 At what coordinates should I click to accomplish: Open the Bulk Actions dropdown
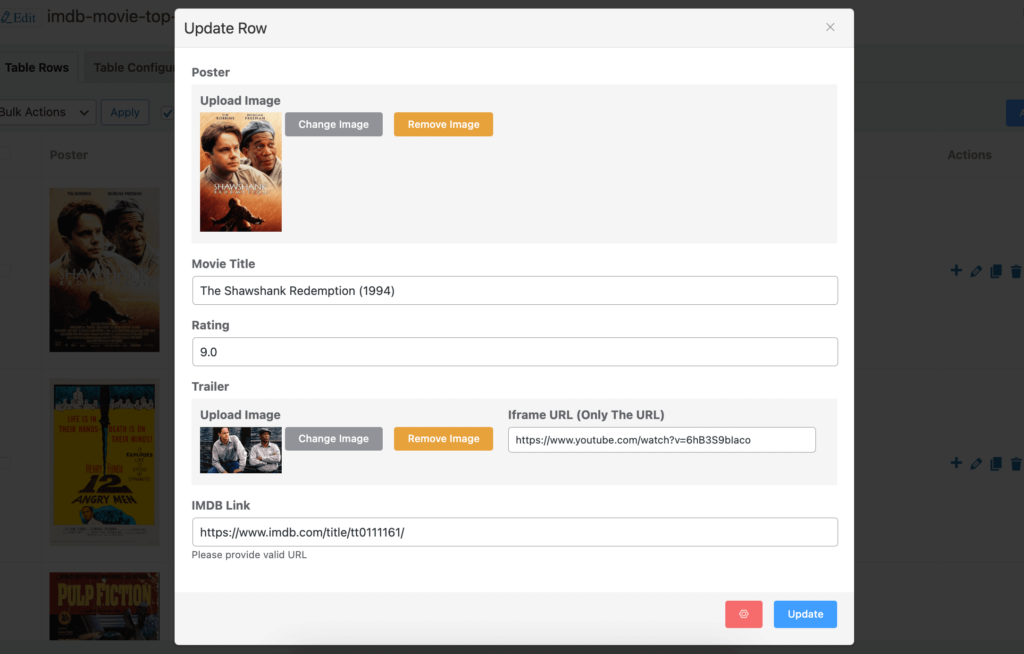pos(46,112)
